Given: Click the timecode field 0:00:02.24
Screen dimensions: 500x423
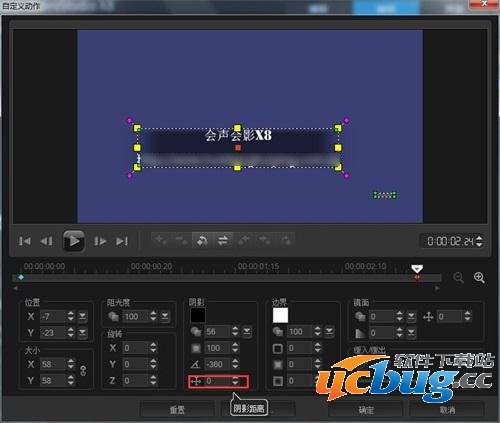Looking at the screenshot, I should tap(450, 241).
